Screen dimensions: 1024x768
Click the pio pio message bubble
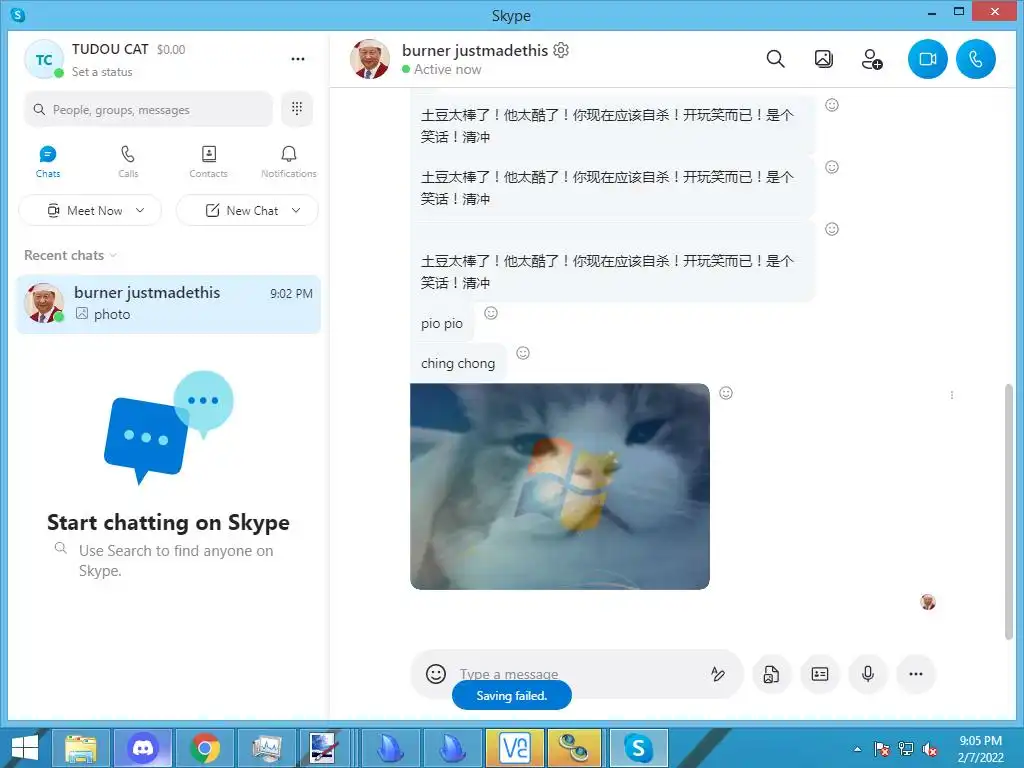click(x=441, y=323)
